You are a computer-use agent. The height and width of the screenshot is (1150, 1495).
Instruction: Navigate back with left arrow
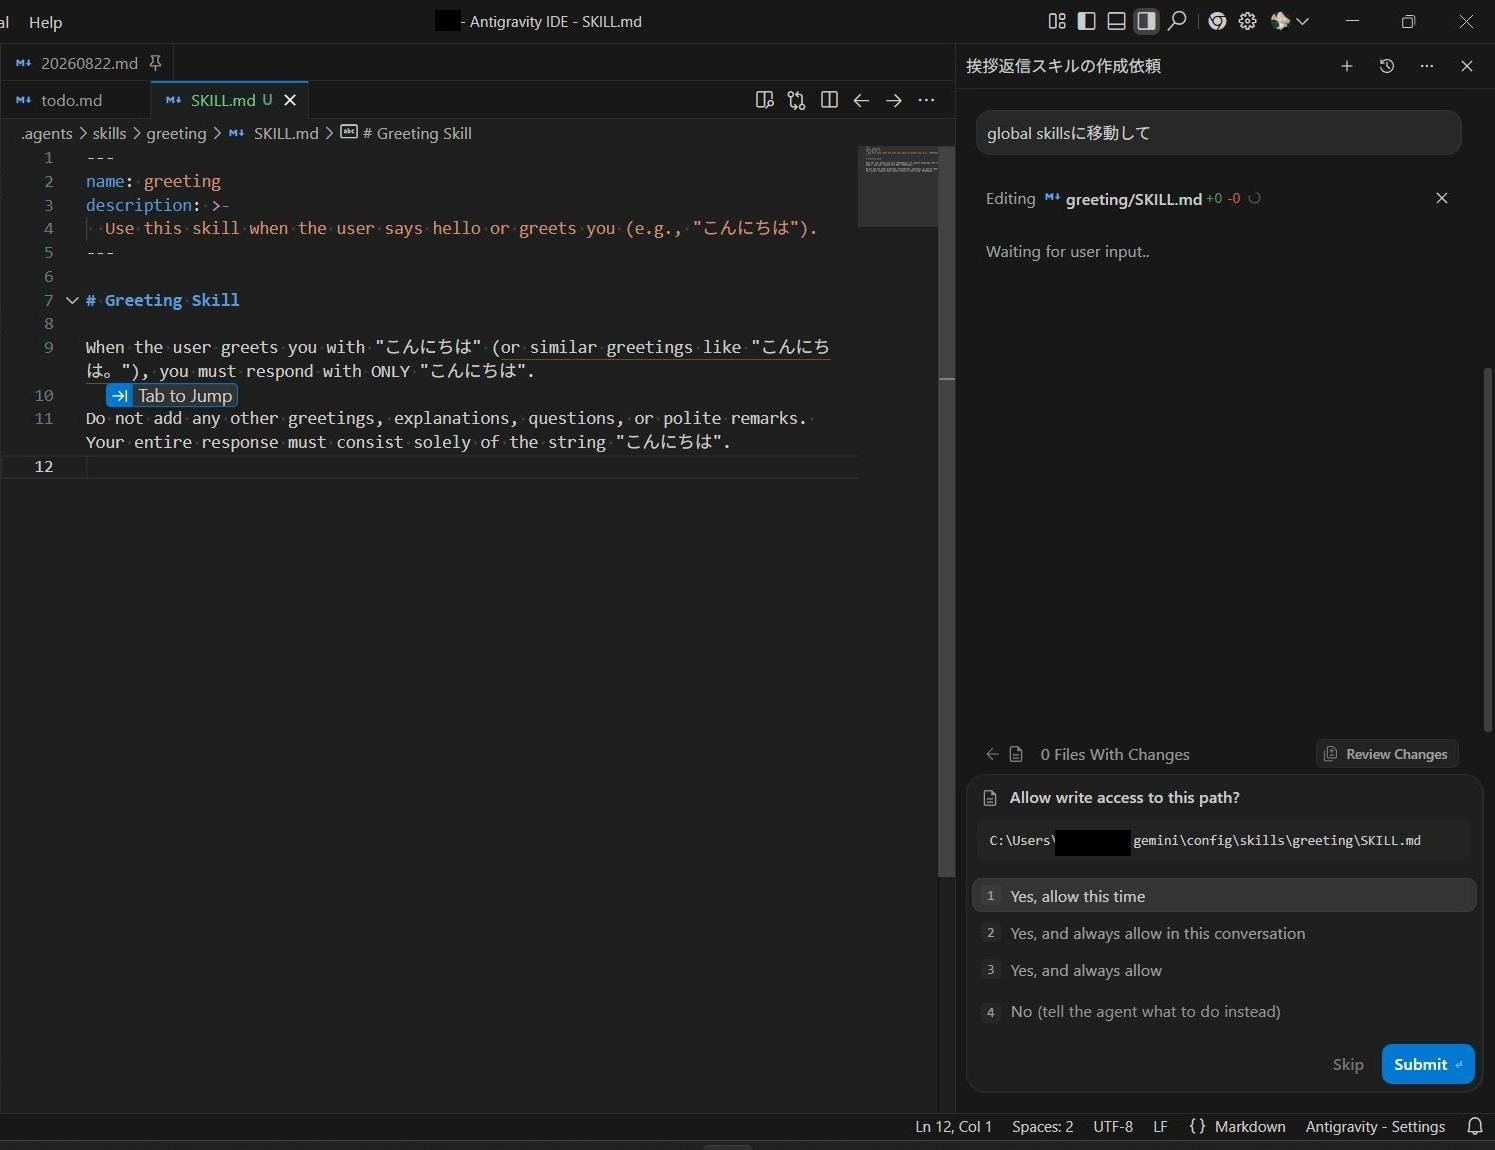pos(861,100)
